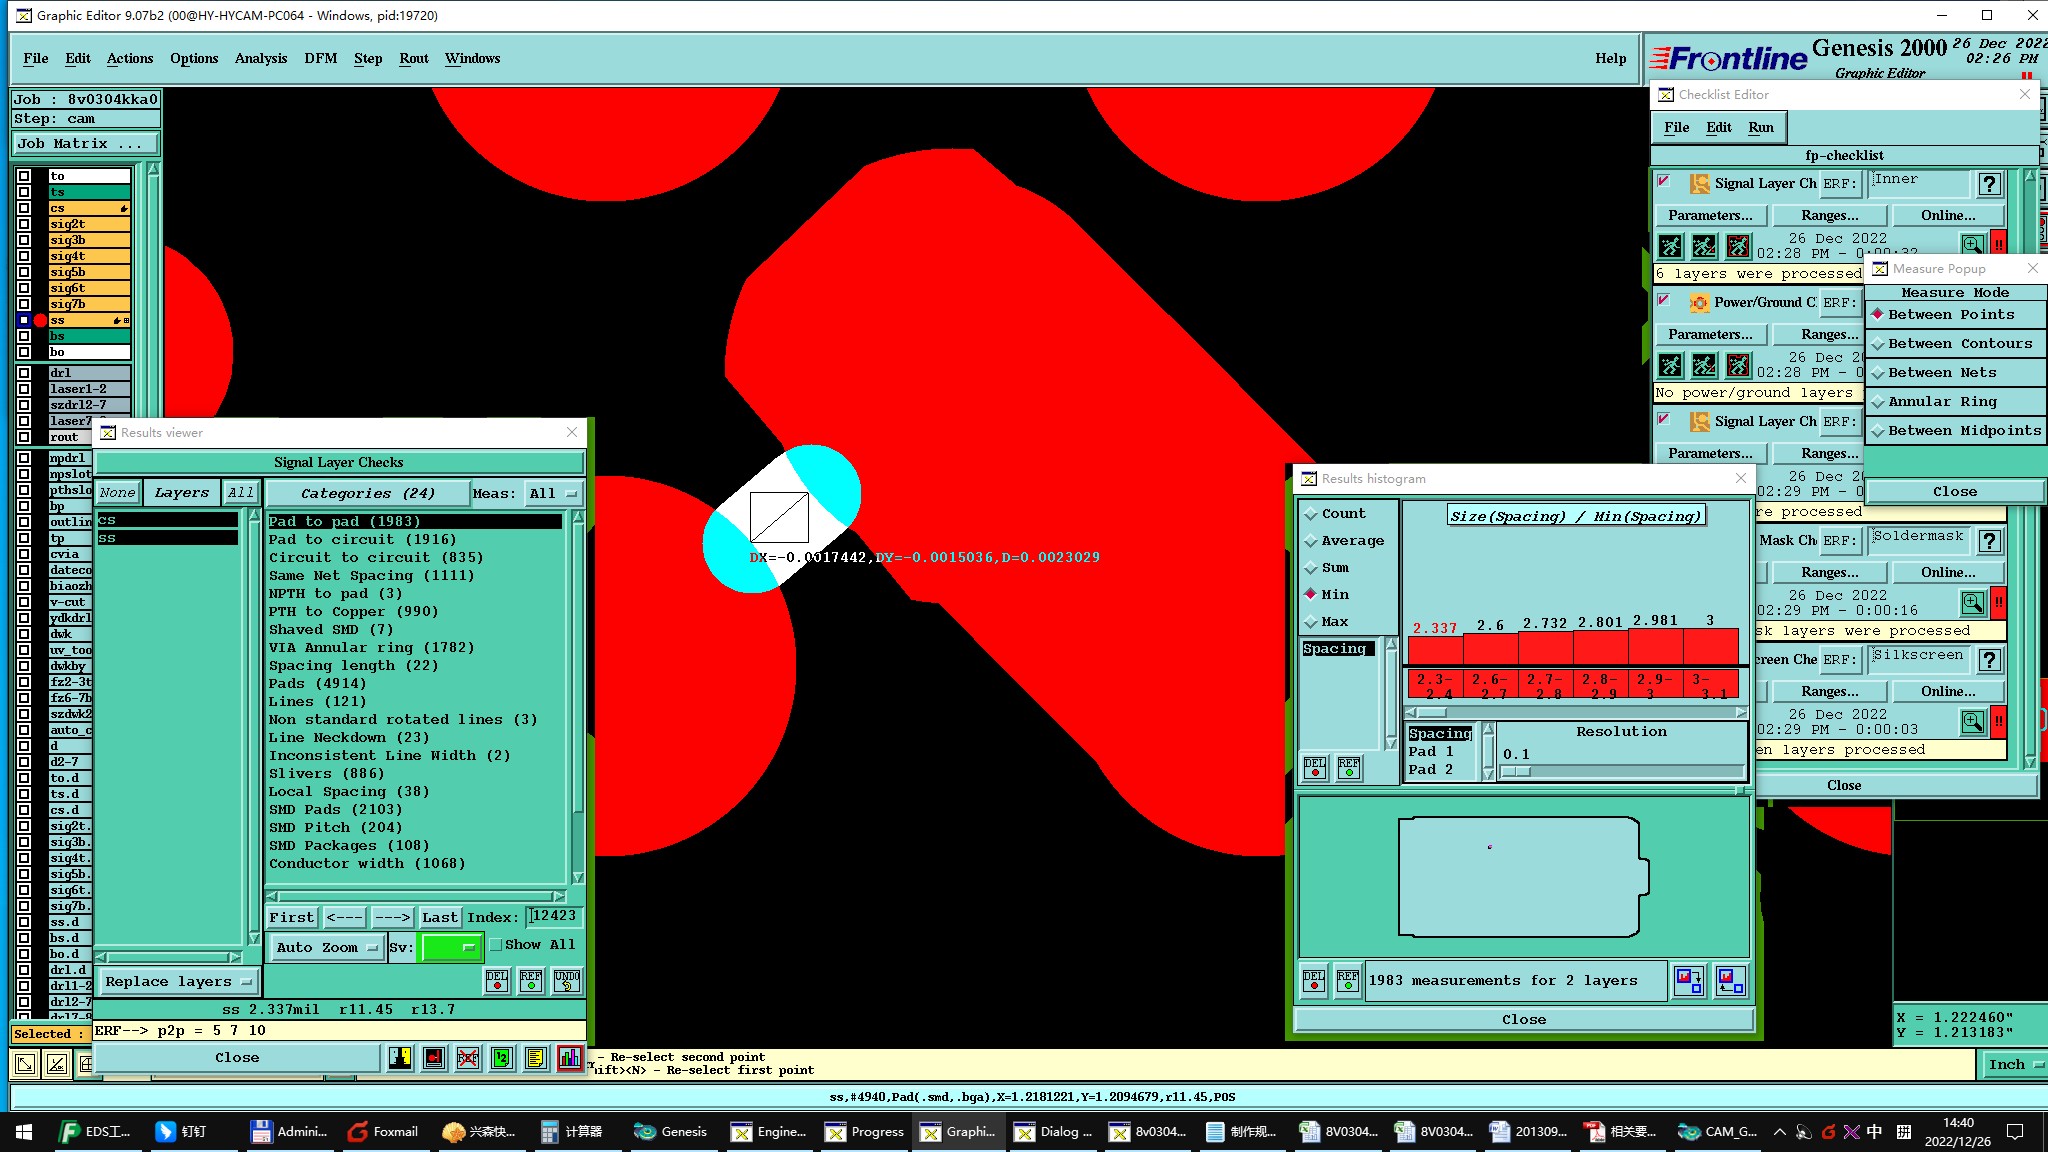Click the magnifier icon in Soldermask check row
This screenshot has height=1152, width=2048.
pos(1972,603)
